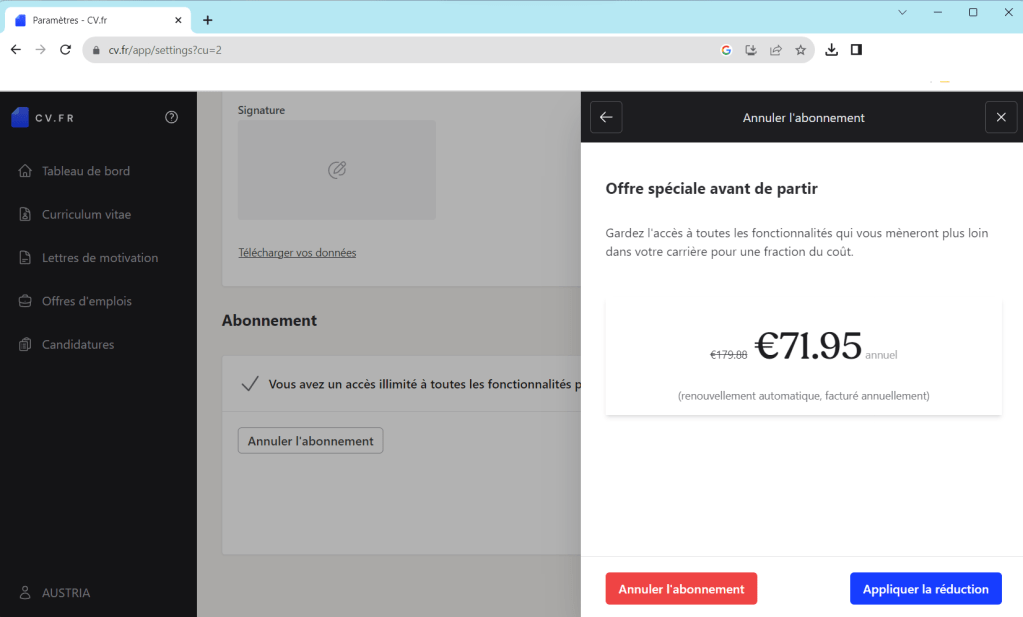Click the share page icon in address bar
Viewport: 1023px width, 617px height.
click(x=776, y=50)
